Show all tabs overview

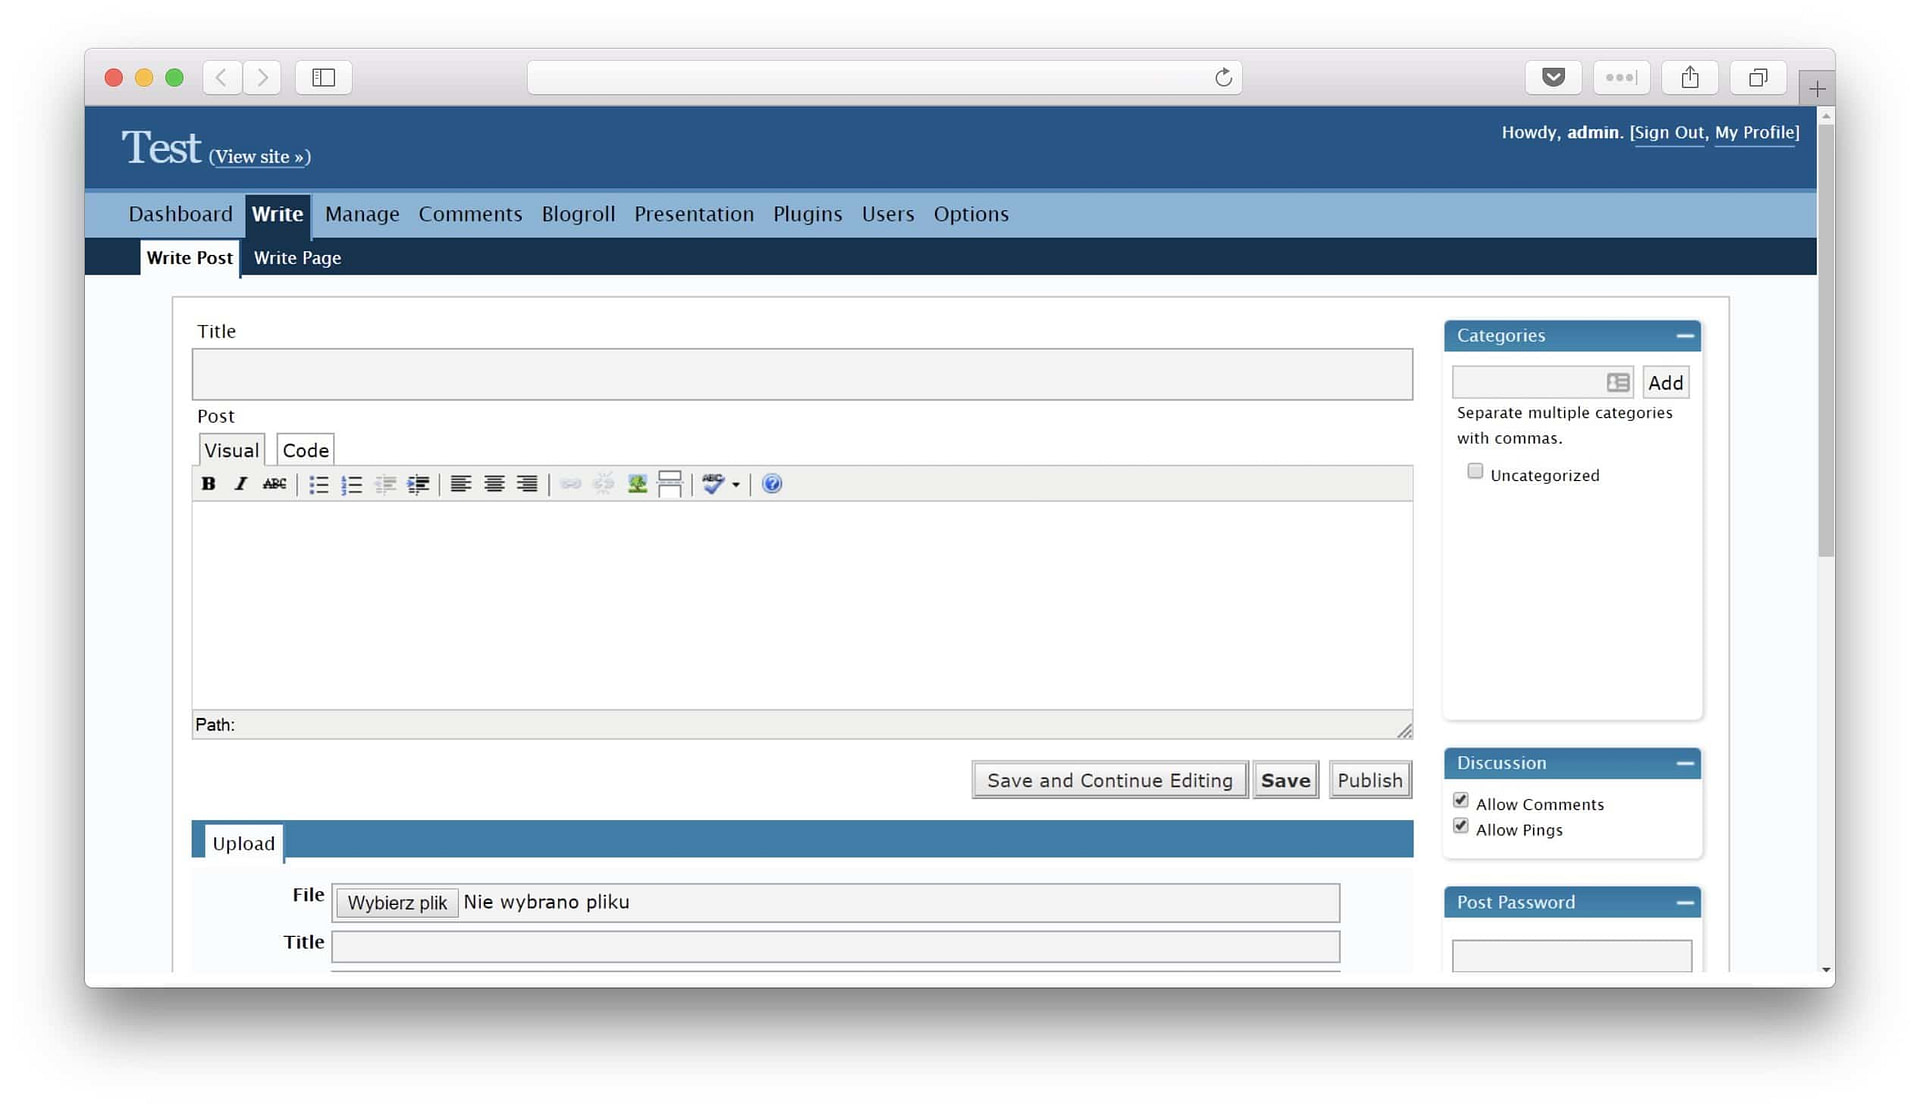tap(1758, 77)
